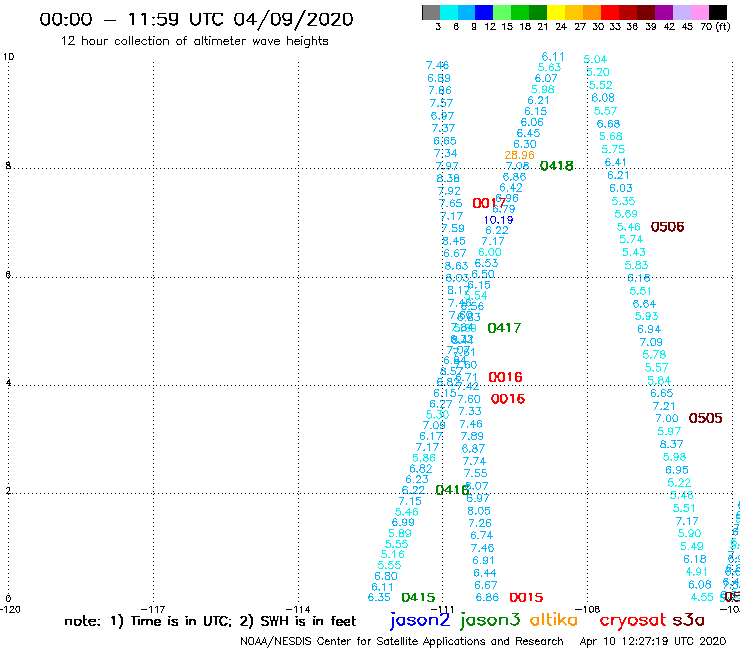Viewport: 740px width, 650px height.
Task: Click the note about UTC and SWH
Action: (x=210, y=621)
